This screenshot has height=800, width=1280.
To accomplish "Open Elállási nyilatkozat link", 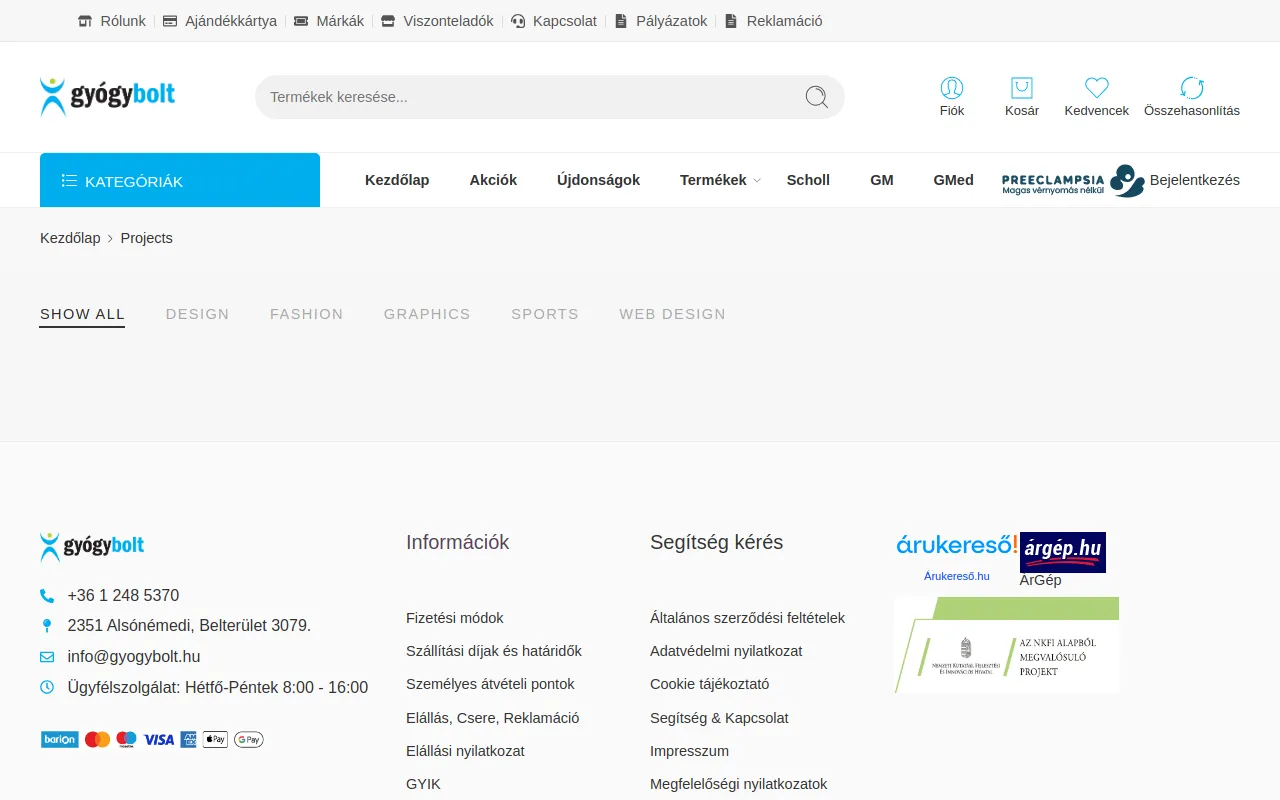I will coord(465,751).
